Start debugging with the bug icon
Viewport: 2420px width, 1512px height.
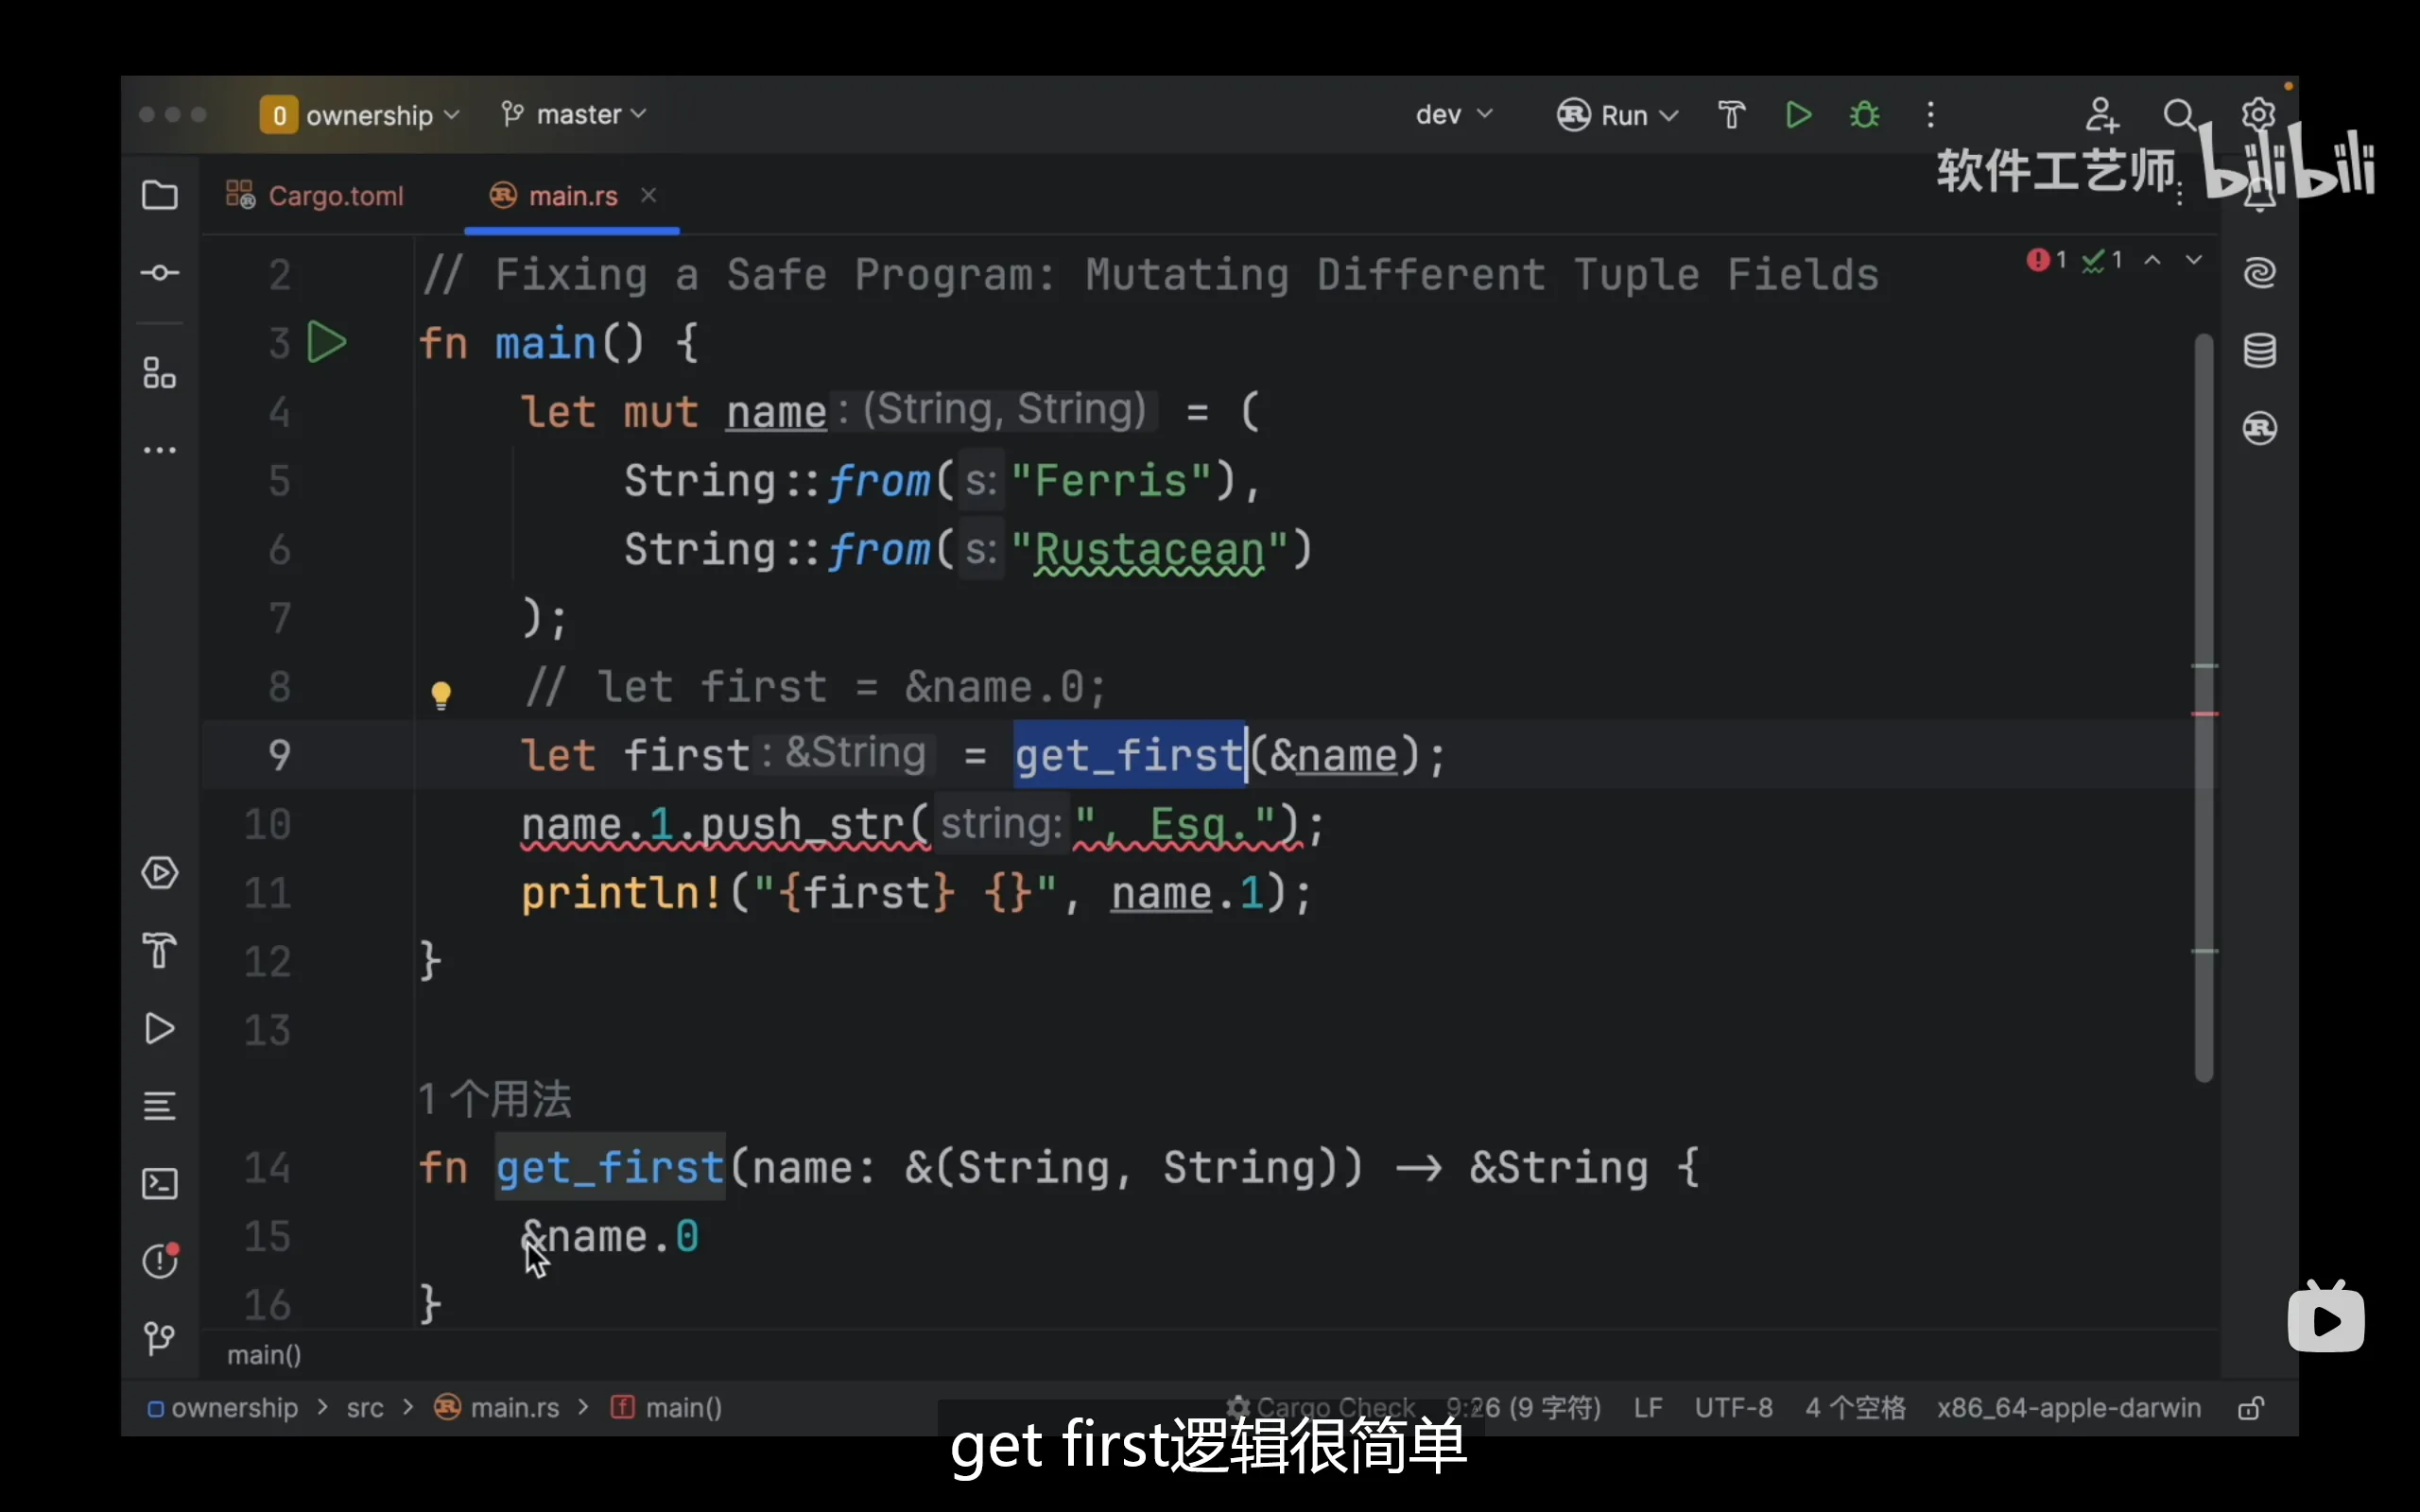(x=1865, y=115)
